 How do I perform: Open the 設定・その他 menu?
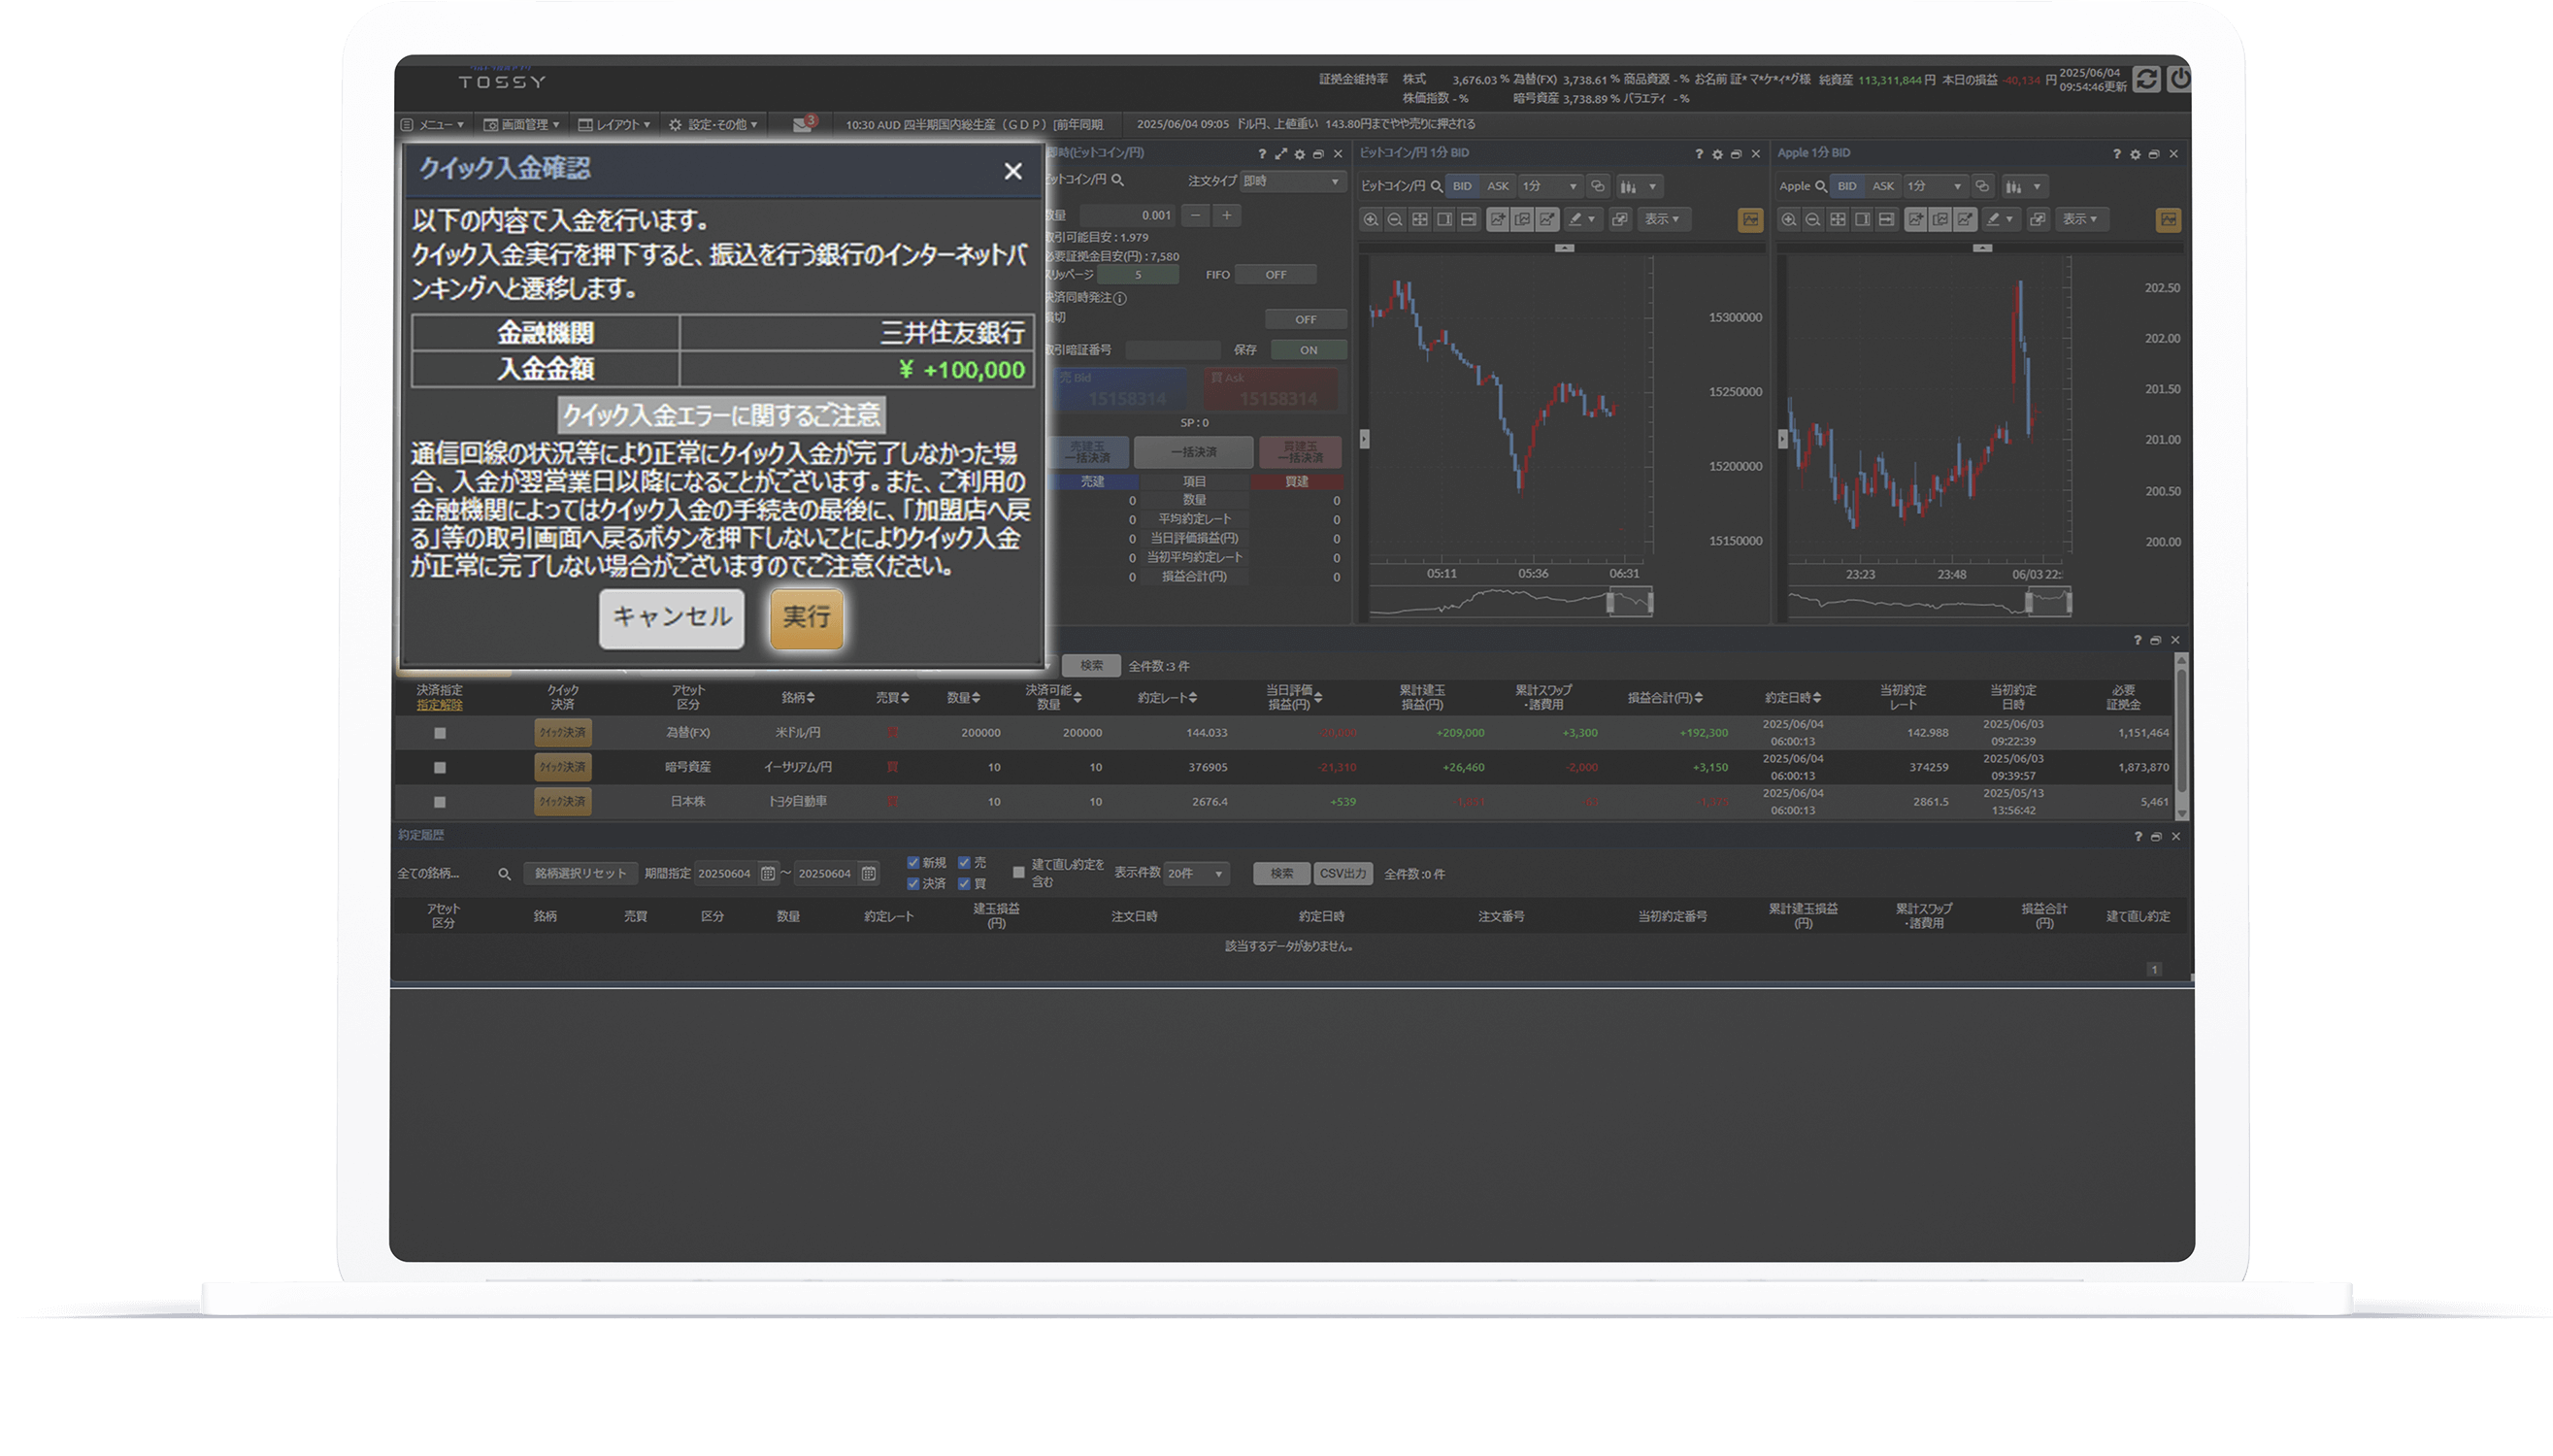coord(713,125)
